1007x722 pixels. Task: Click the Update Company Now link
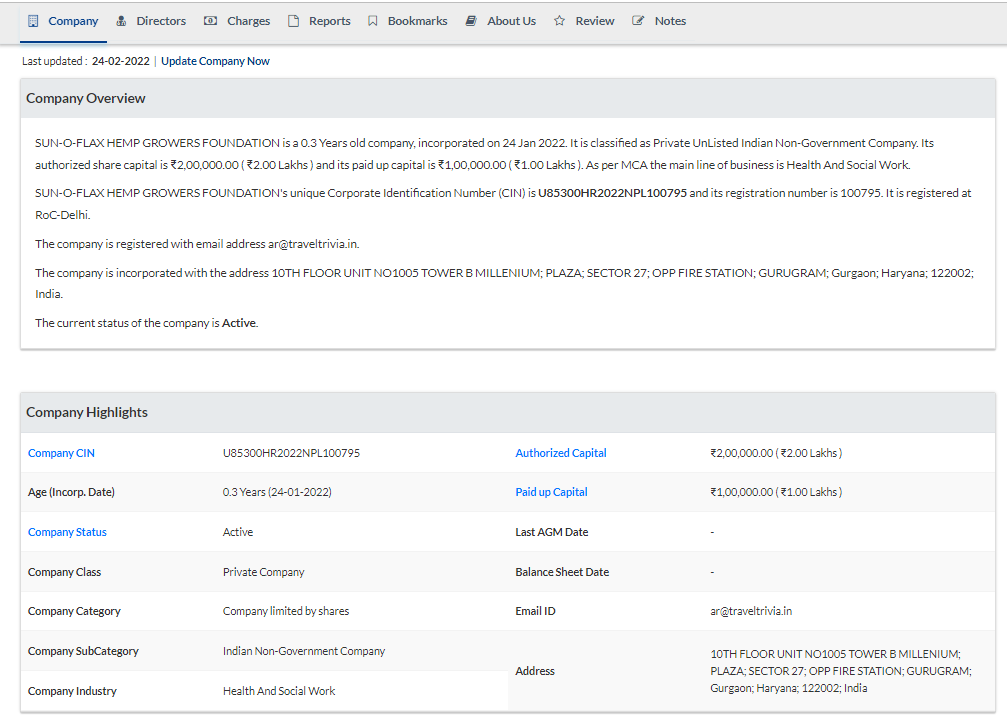pos(215,61)
